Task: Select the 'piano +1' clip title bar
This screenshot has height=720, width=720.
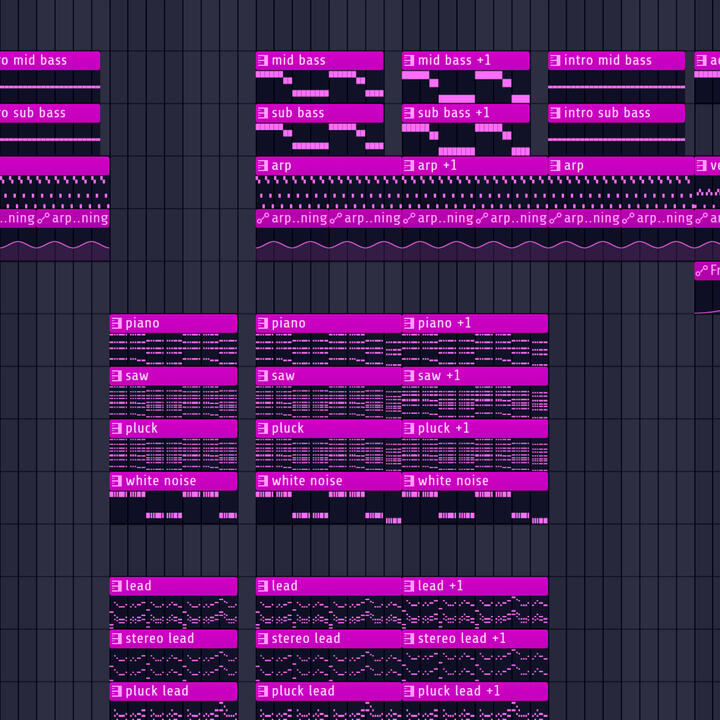Action: coord(480,324)
